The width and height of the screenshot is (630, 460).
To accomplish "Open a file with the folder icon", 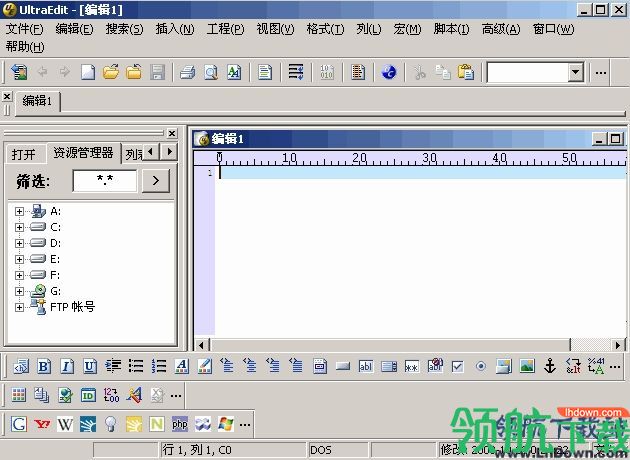I will (111, 72).
